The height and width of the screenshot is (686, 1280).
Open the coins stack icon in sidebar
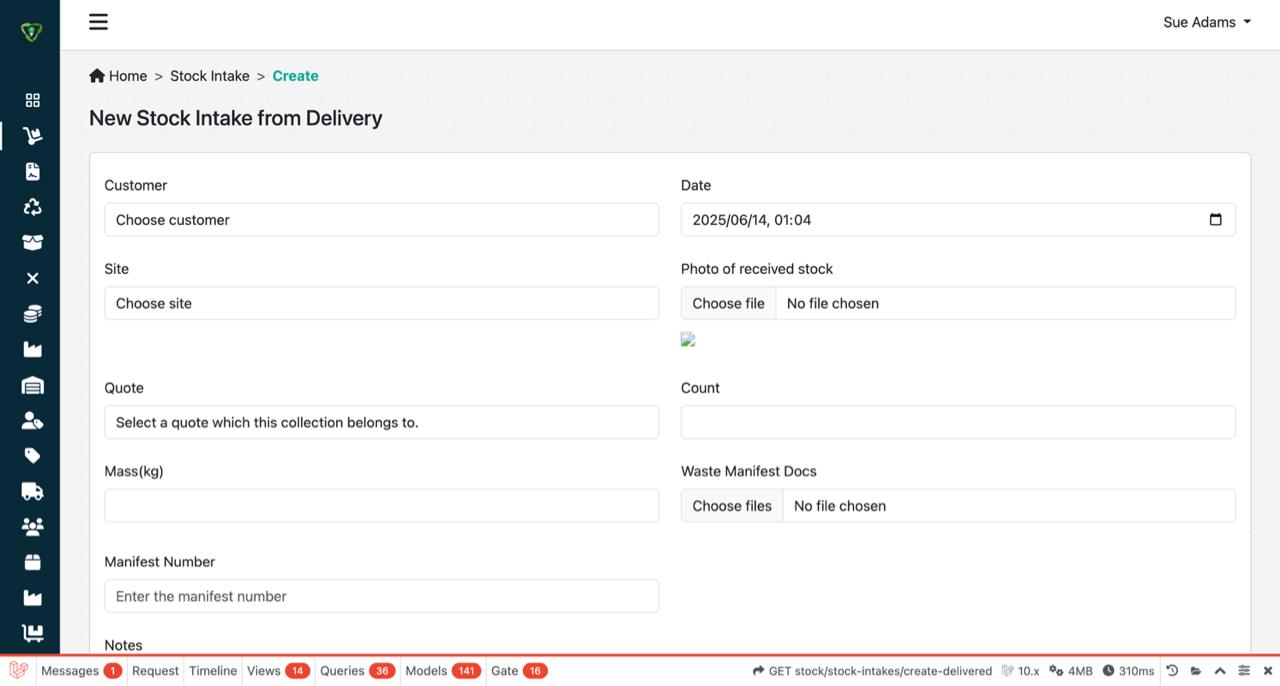33,314
